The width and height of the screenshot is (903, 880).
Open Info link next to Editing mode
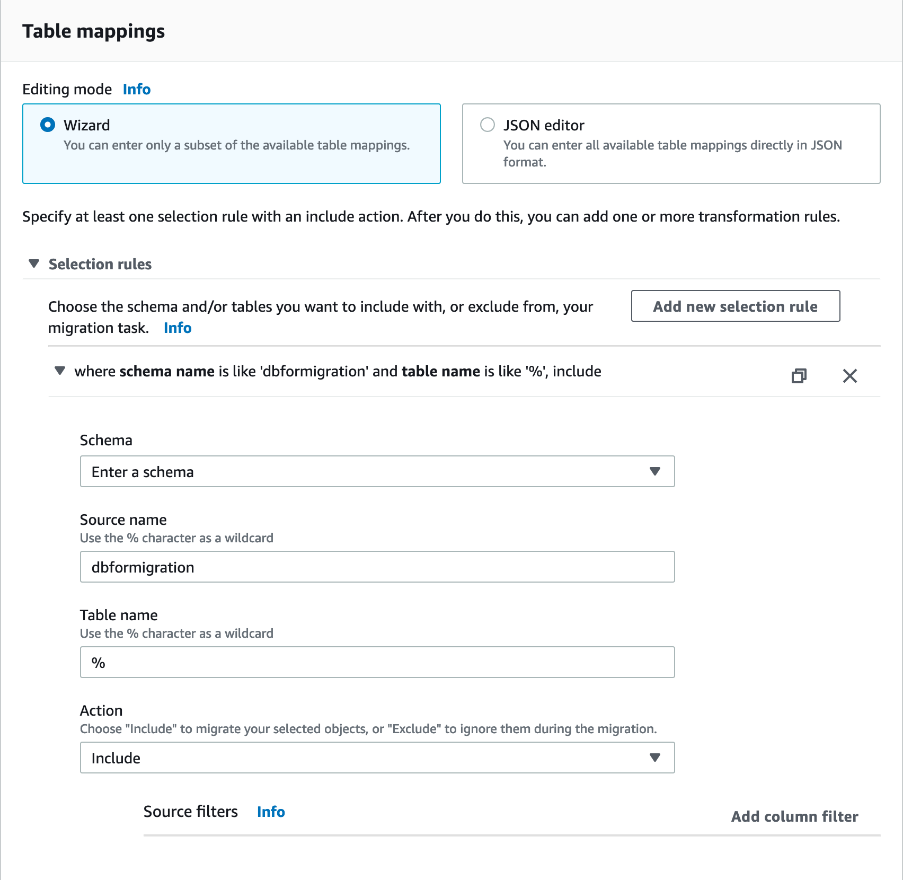tap(137, 89)
